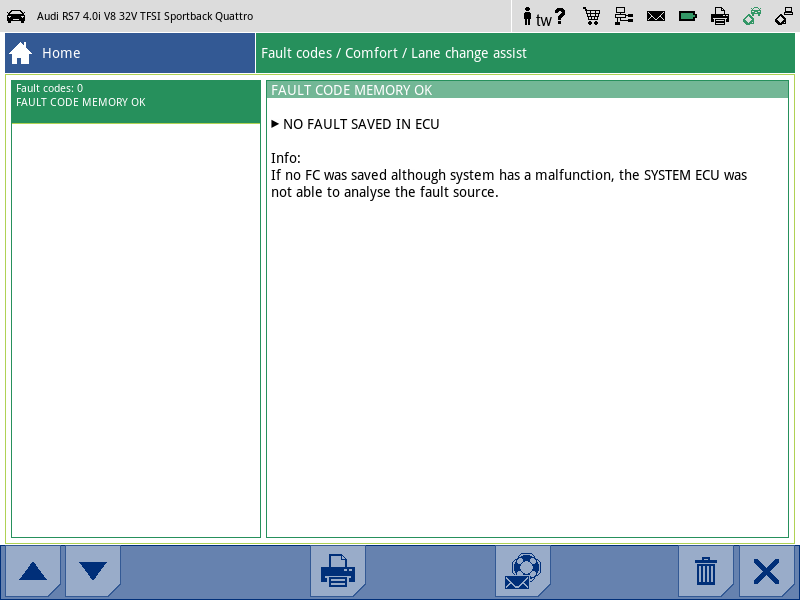800x600 pixels.
Task: Click the green vehicle connection icon
Action: point(752,16)
